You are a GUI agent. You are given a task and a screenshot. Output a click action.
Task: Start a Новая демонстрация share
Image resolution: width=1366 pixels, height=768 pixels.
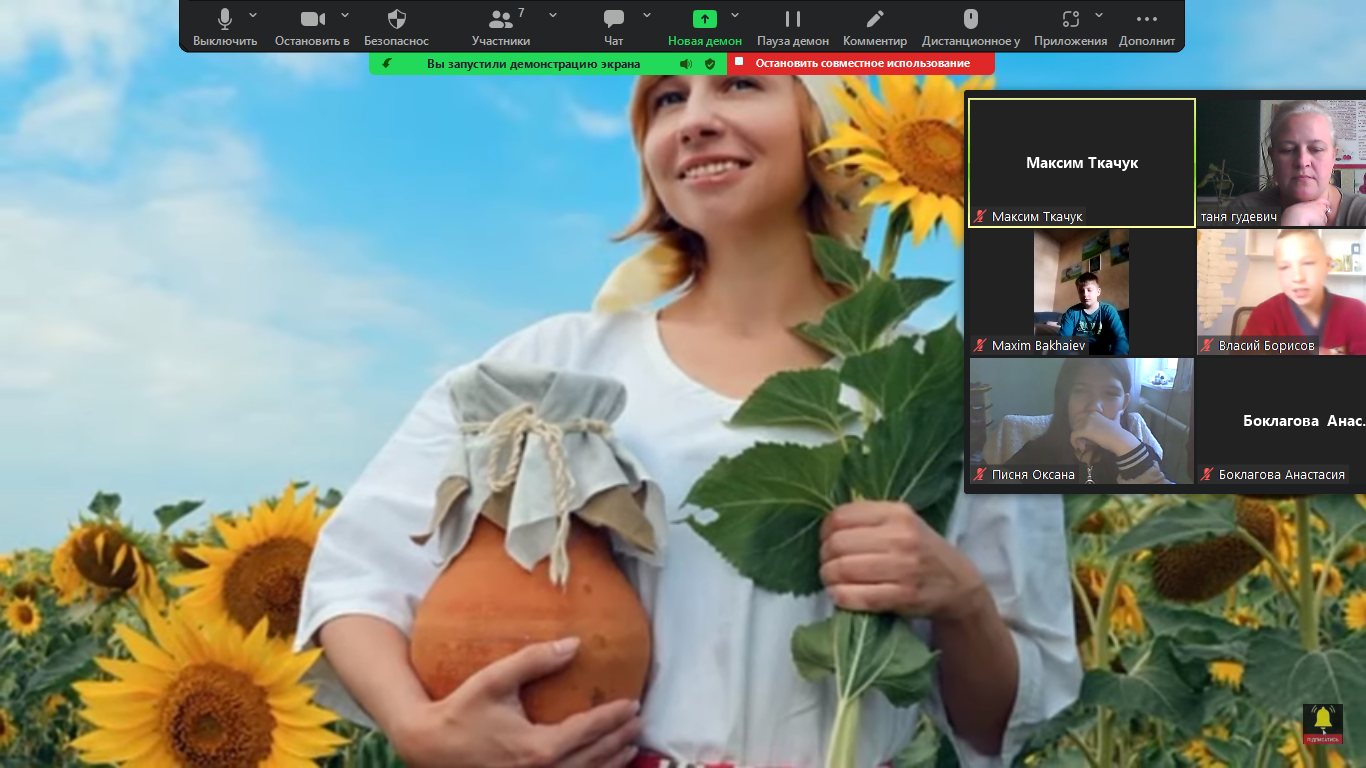[705, 19]
